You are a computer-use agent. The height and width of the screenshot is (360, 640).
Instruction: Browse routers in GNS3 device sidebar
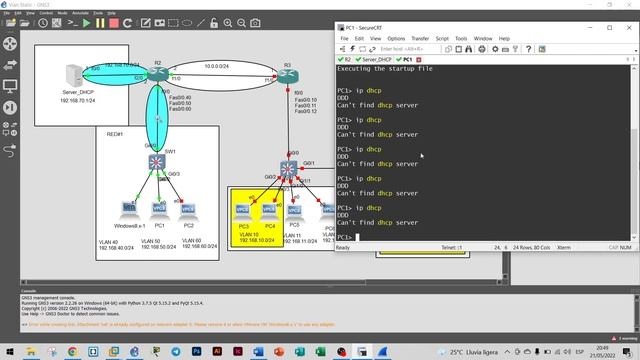(x=10, y=44)
